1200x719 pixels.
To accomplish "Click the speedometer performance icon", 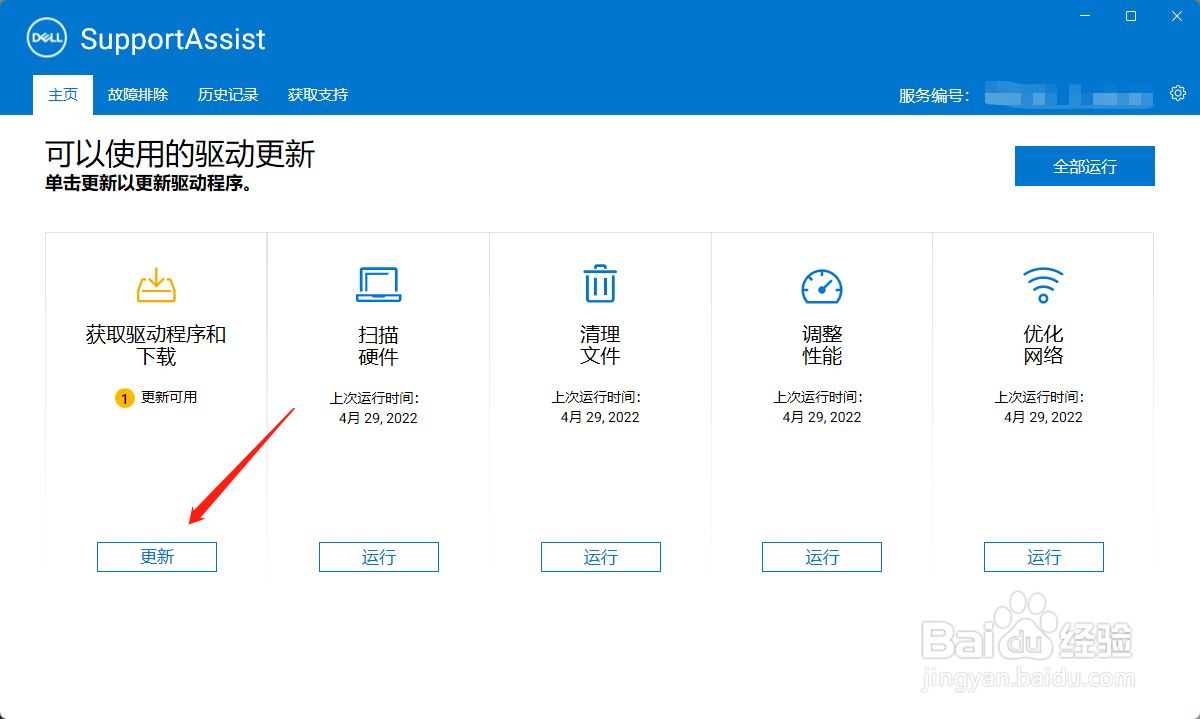I will (822, 286).
